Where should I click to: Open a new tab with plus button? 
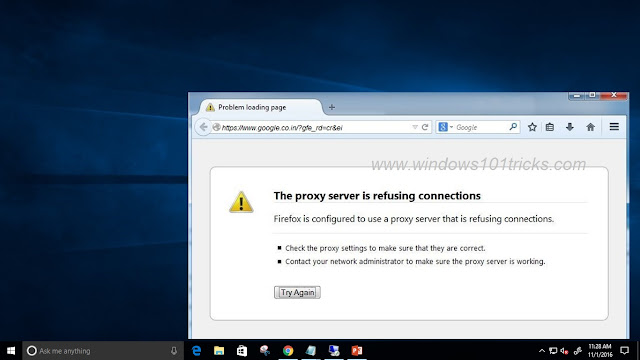coord(331,107)
